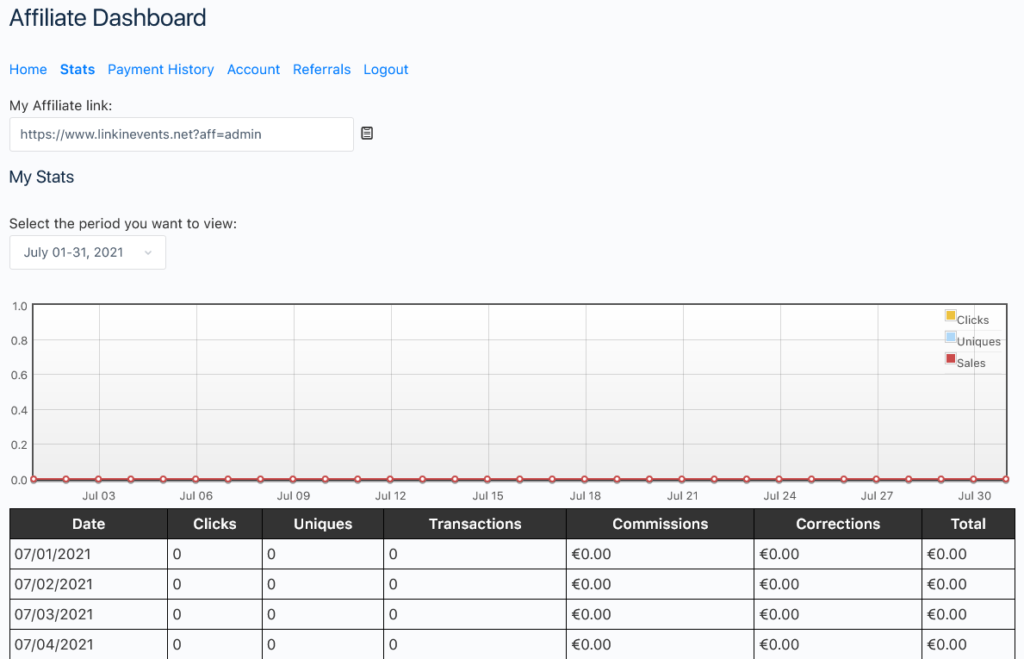Click the My Stats heading
This screenshot has width=1024, height=659.
(41, 177)
